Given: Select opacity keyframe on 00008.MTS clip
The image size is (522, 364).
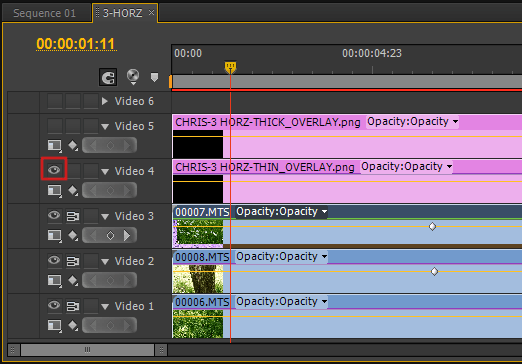Looking at the screenshot, I should pyautogui.click(x=434, y=272).
